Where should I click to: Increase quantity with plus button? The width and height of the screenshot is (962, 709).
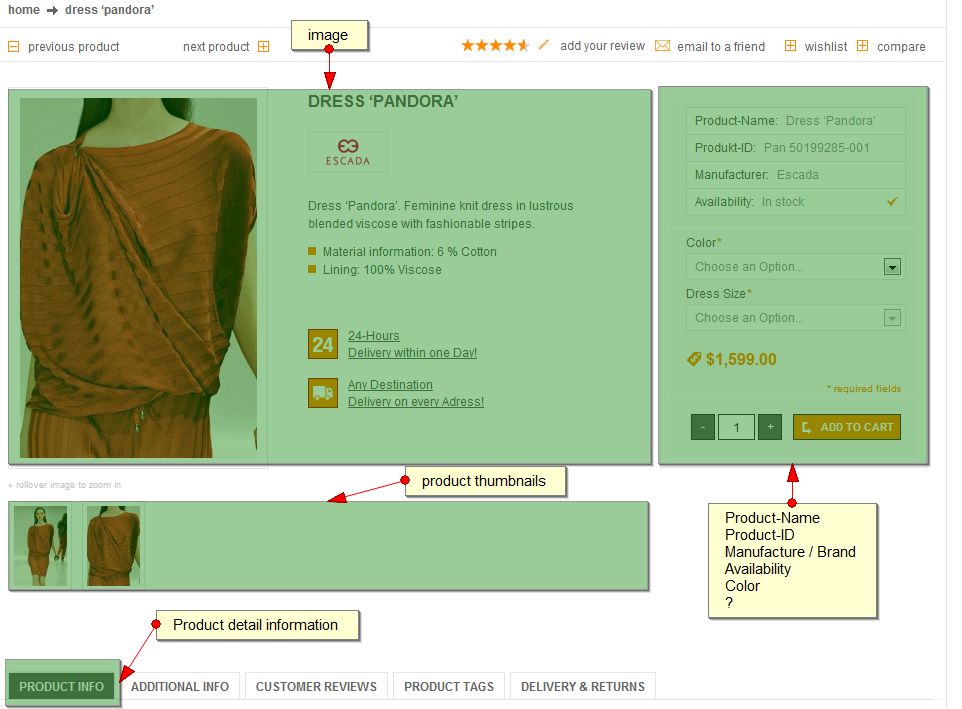click(x=769, y=427)
